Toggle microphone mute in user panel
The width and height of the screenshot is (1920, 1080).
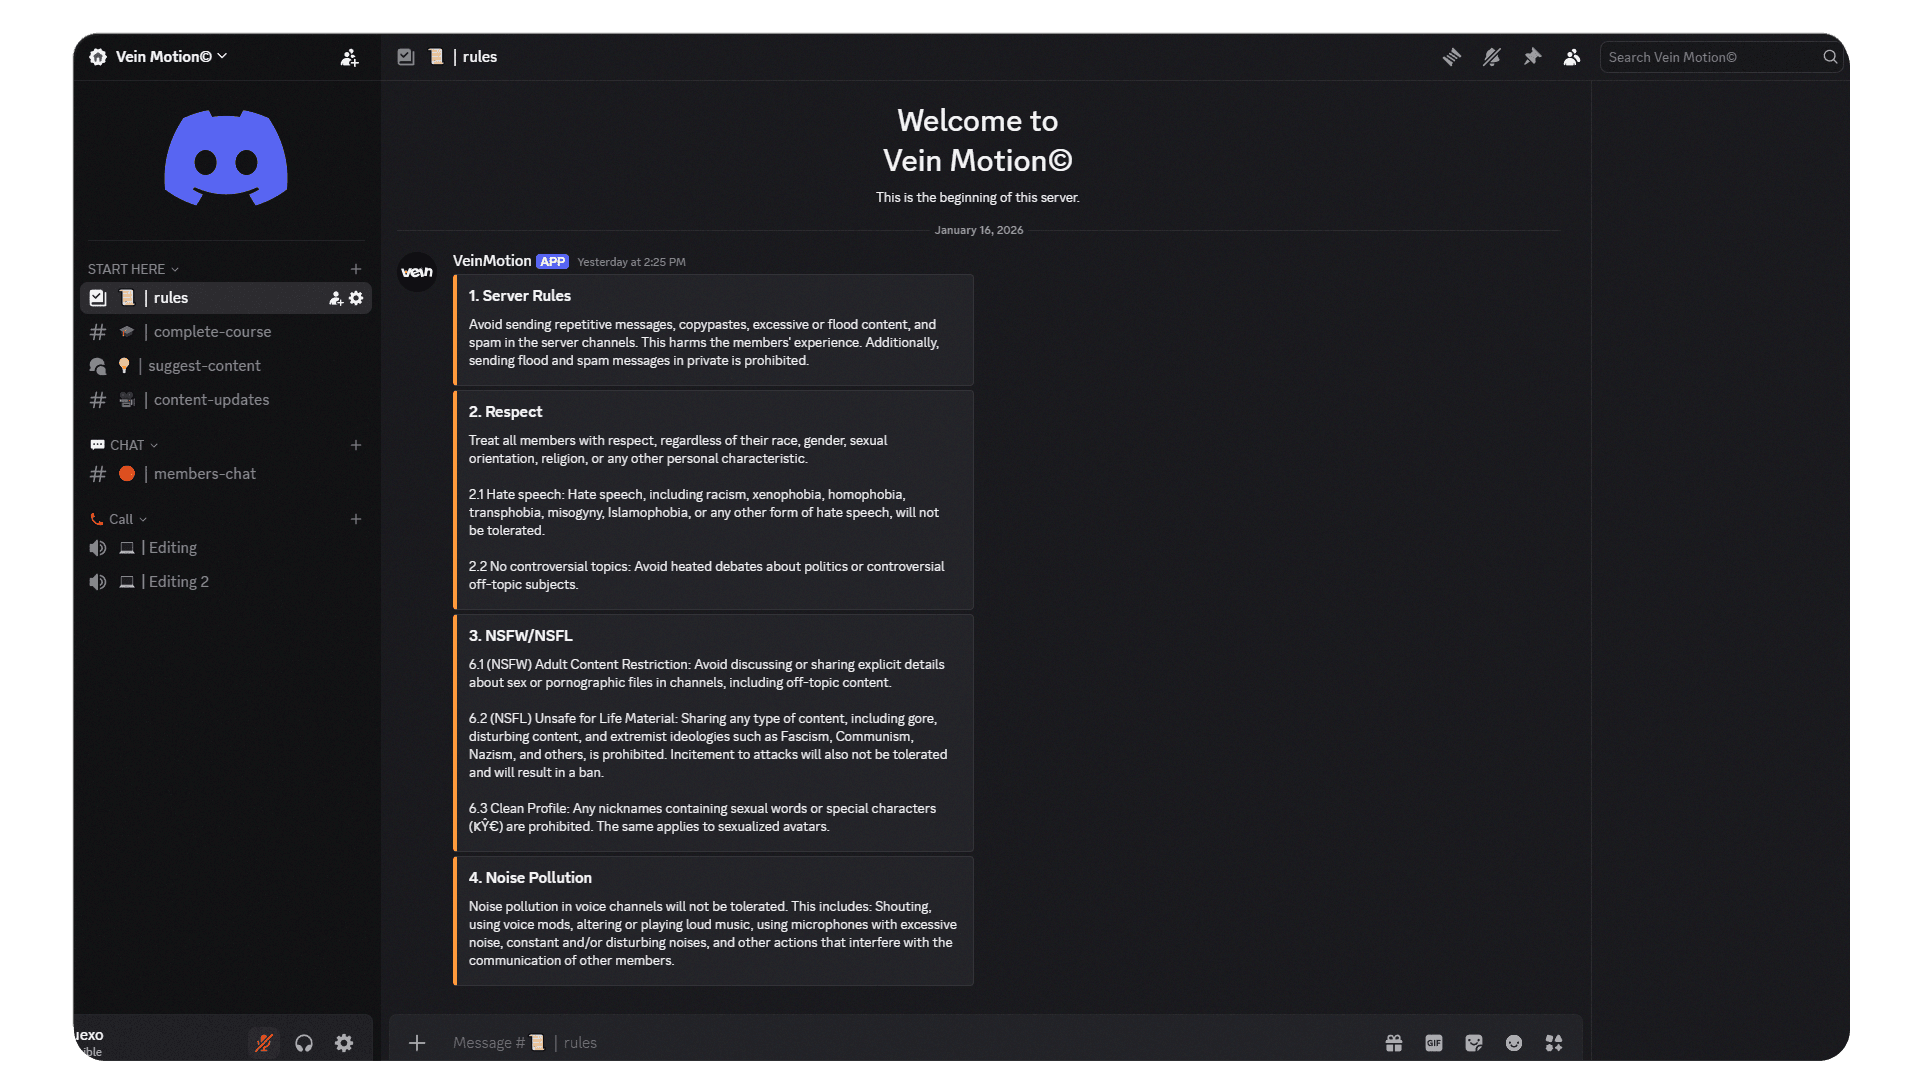264,1043
